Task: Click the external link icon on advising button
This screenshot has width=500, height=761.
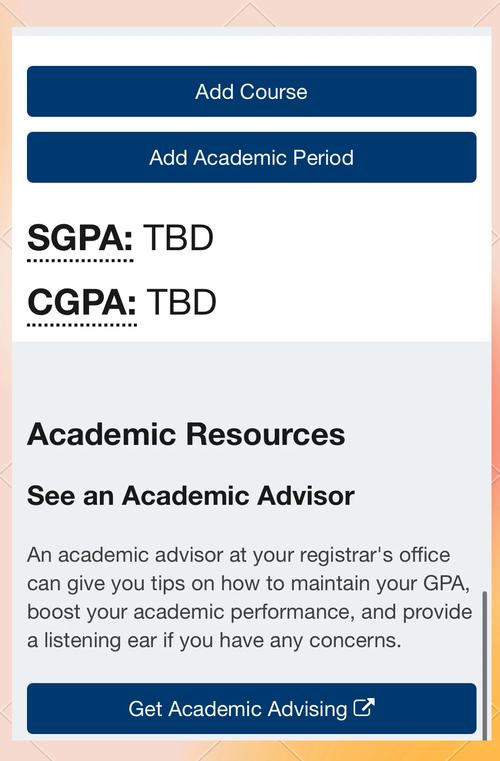Action: [x=364, y=707]
